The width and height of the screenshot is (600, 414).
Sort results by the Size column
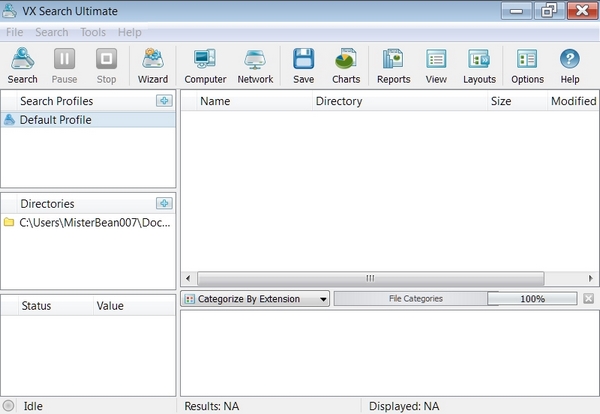coord(517,101)
